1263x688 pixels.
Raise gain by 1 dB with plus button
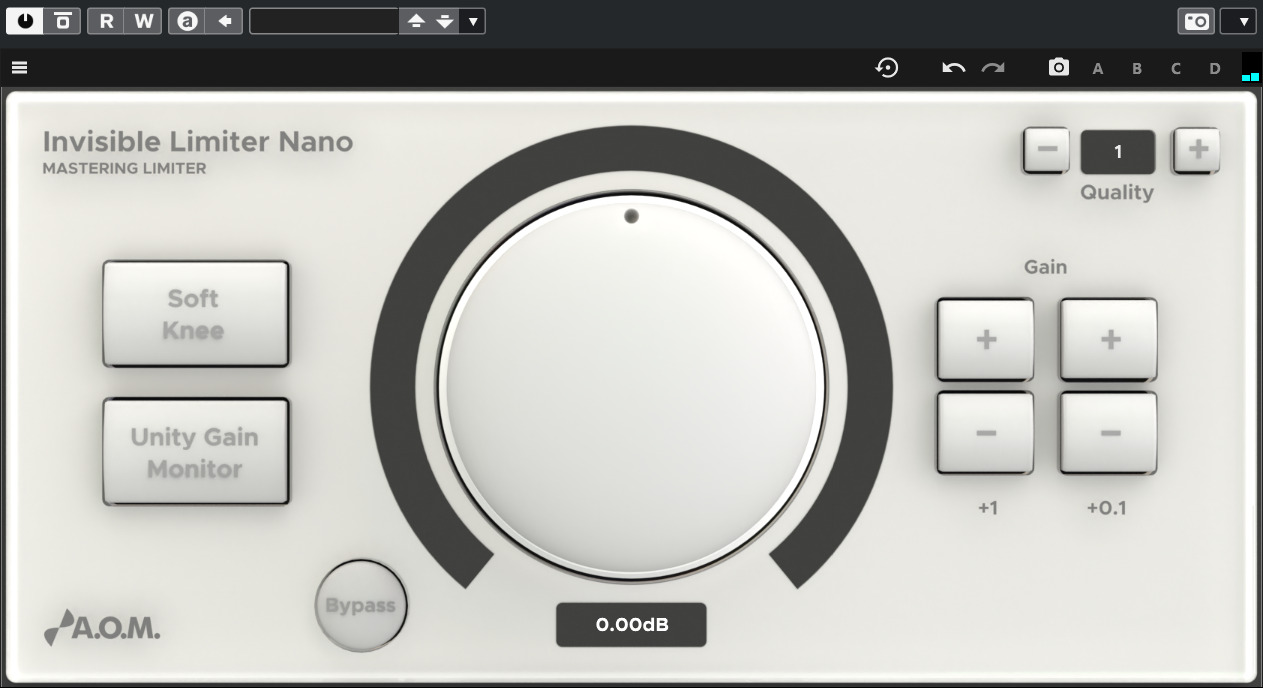(x=985, y=340)
